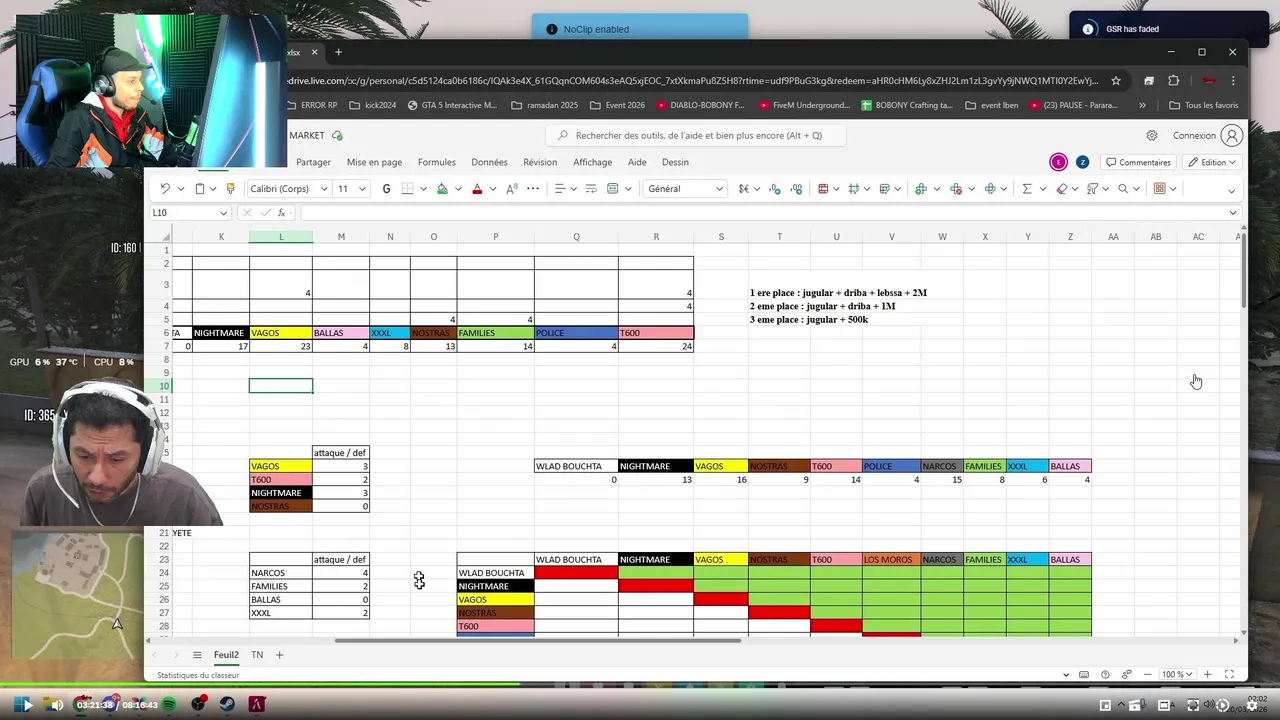This screenshot has width=1280, height=720.
Task: Click the cell borders icon
Action: pyautogui.click(x=408, y=189)
